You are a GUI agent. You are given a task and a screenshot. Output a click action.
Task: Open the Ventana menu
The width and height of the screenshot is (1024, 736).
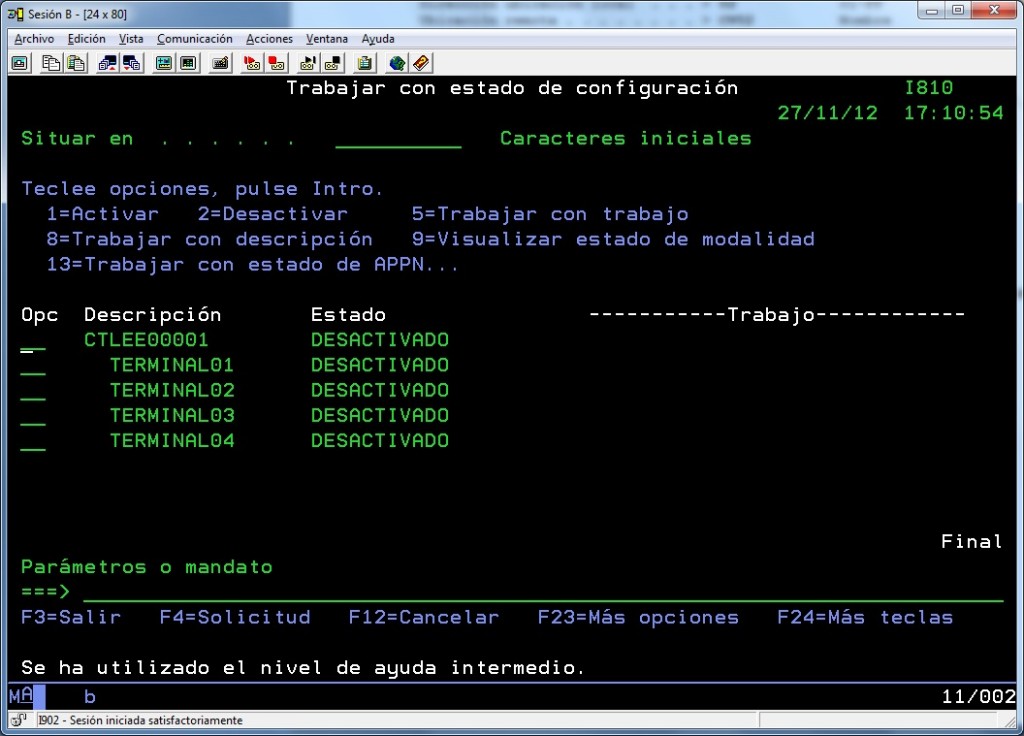(327, 39)
